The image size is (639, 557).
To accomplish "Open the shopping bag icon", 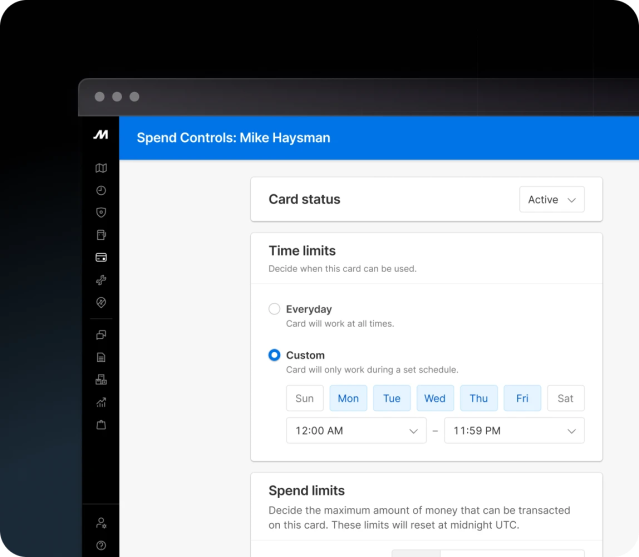I will (101, 425).
